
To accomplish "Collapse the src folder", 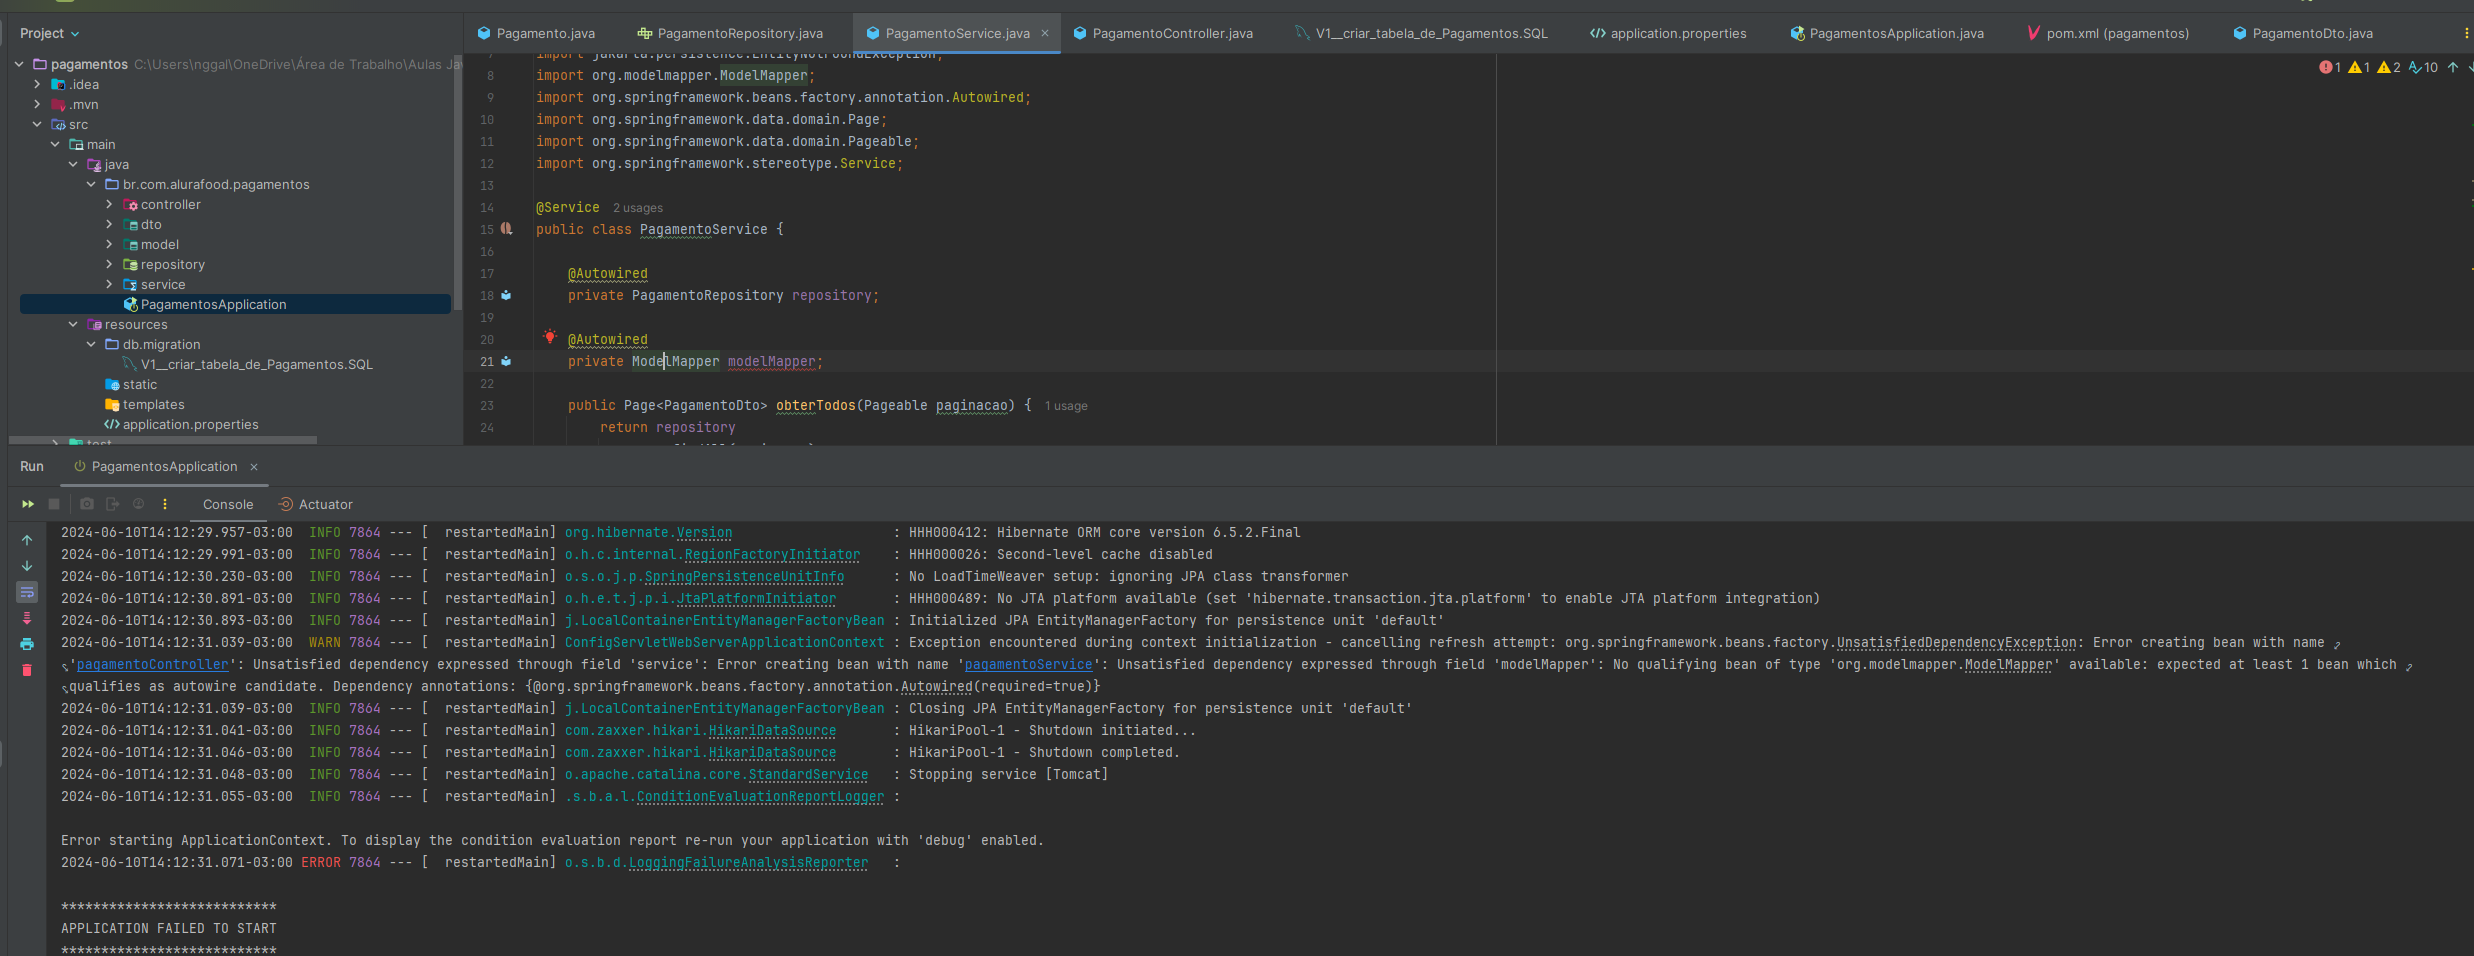I will point(37,124).
